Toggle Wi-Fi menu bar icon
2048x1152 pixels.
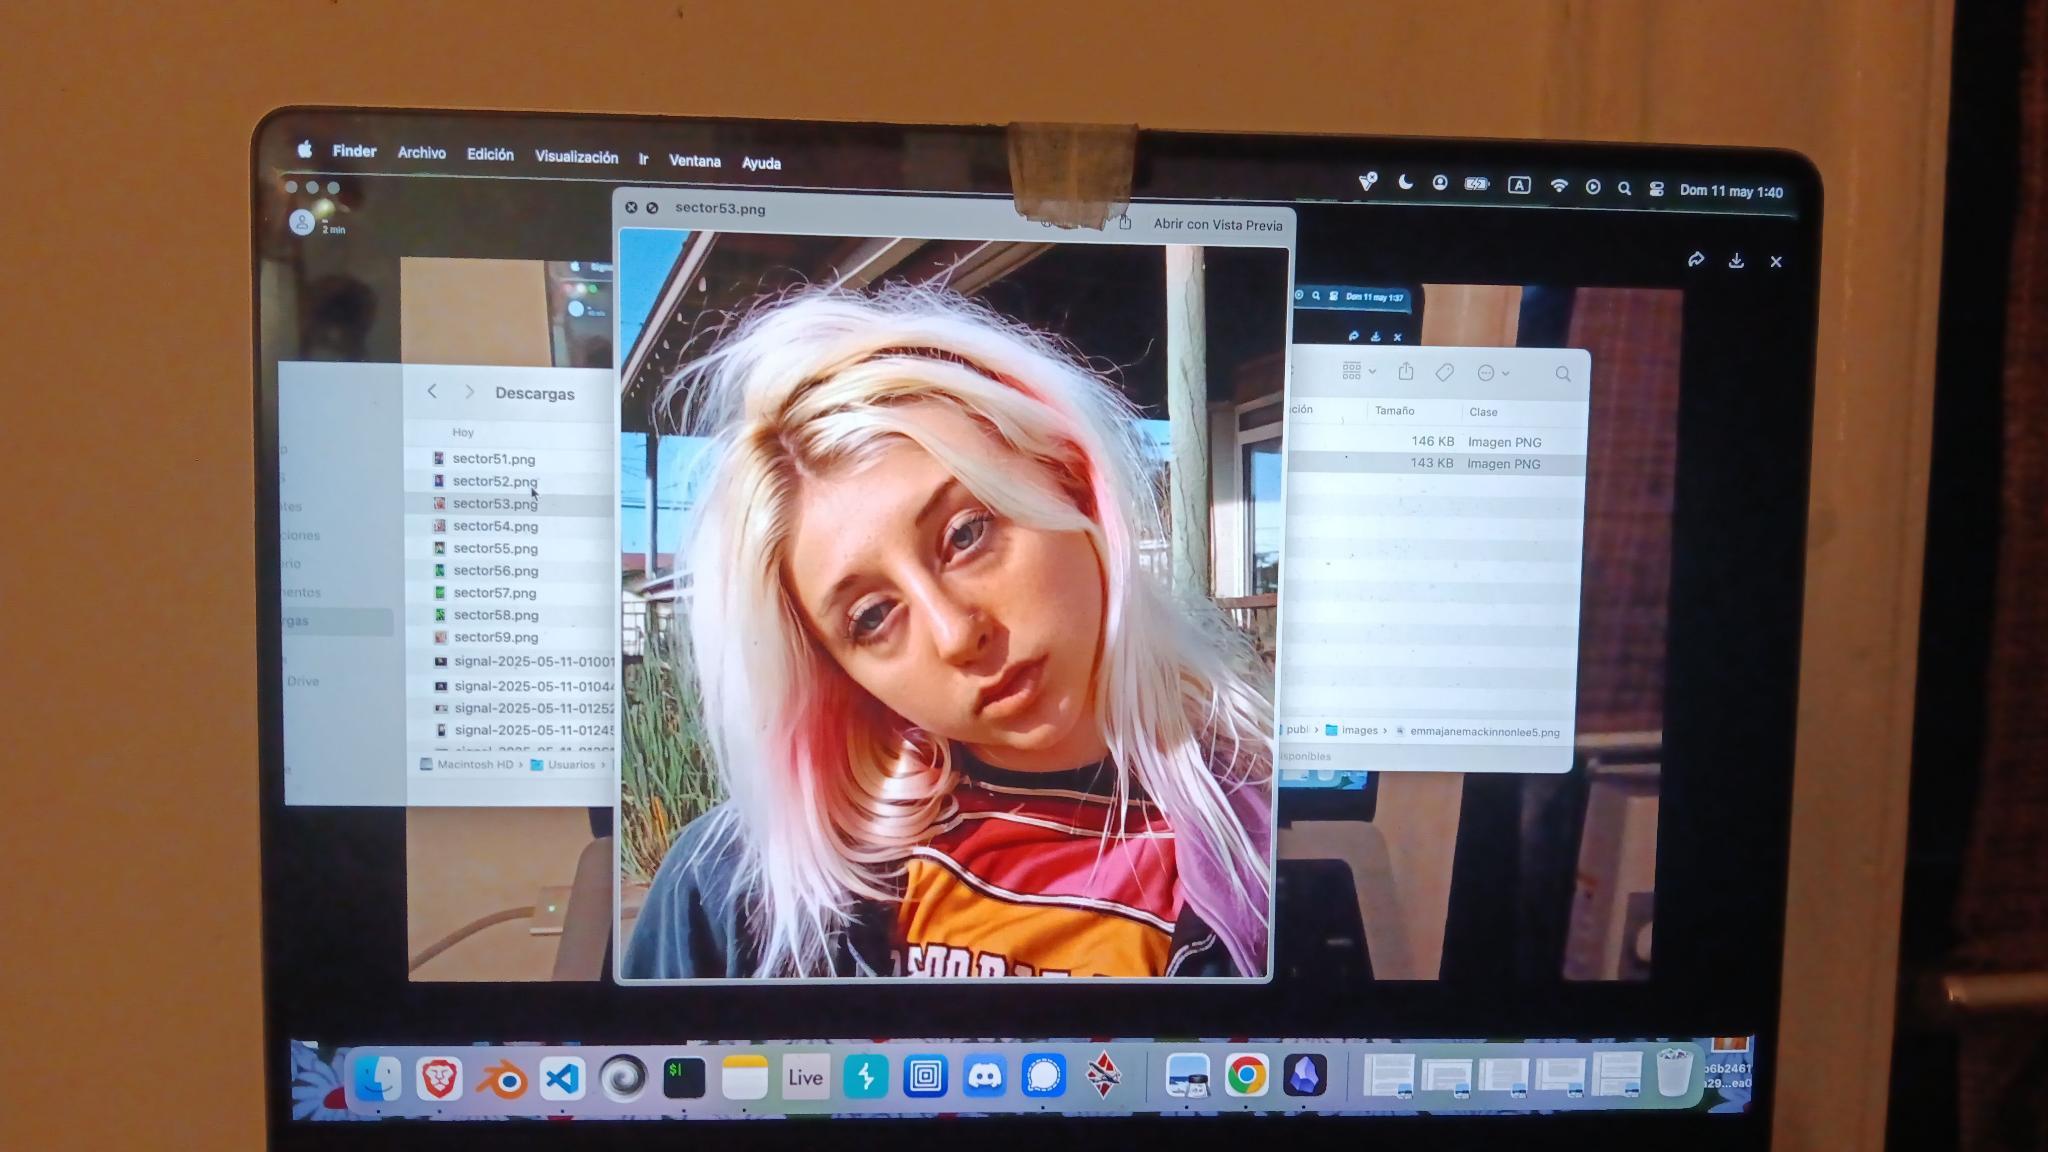point(1558,185)
